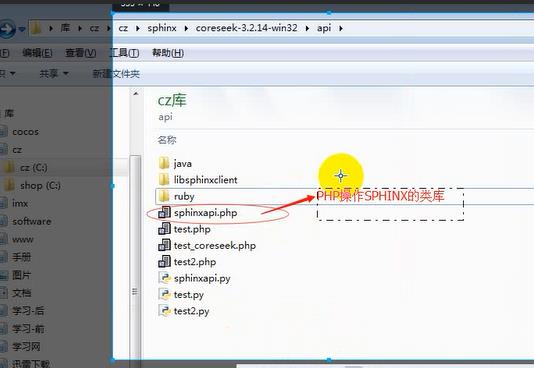Click the test_coreseek.php file name
The height and width of the screenshot is (368, 534).
pos(215,245)
